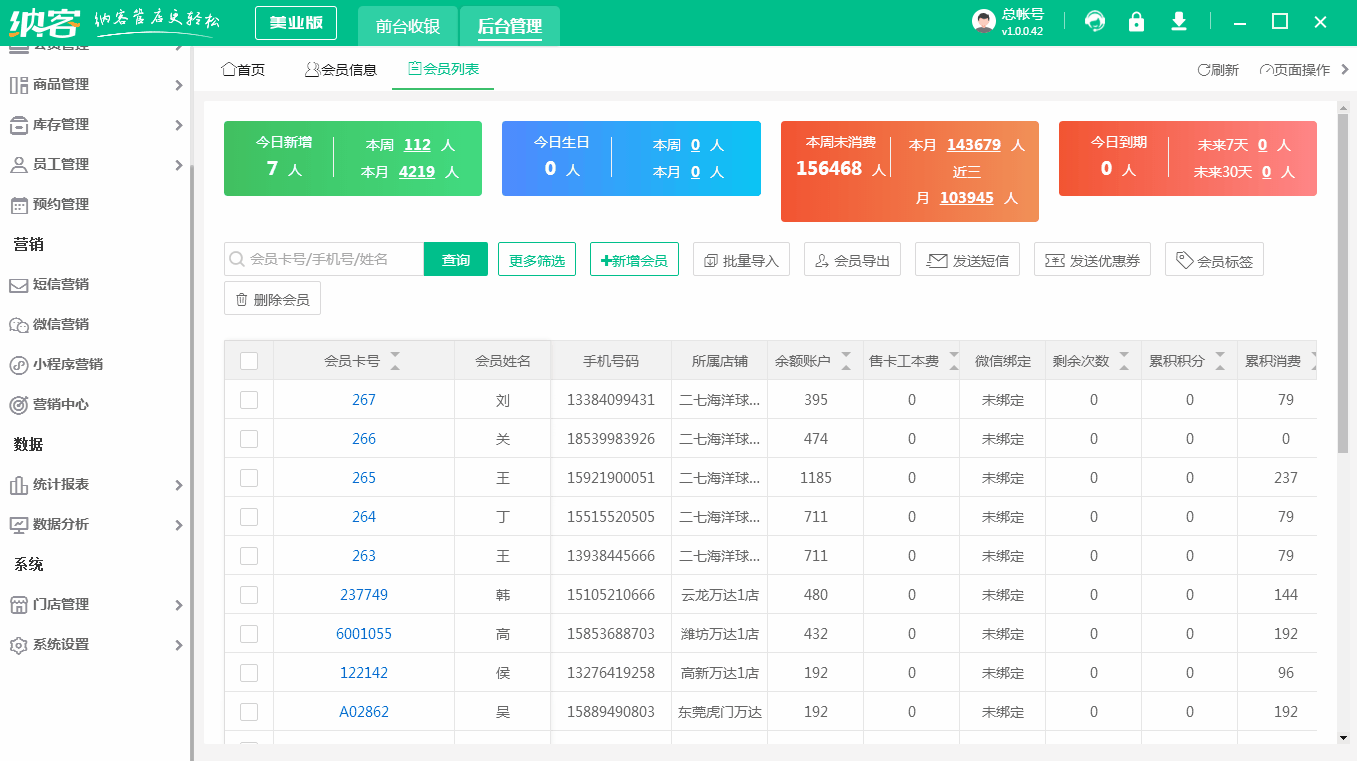
Task: Click the green 查询 search button
Action: [455, 258]
